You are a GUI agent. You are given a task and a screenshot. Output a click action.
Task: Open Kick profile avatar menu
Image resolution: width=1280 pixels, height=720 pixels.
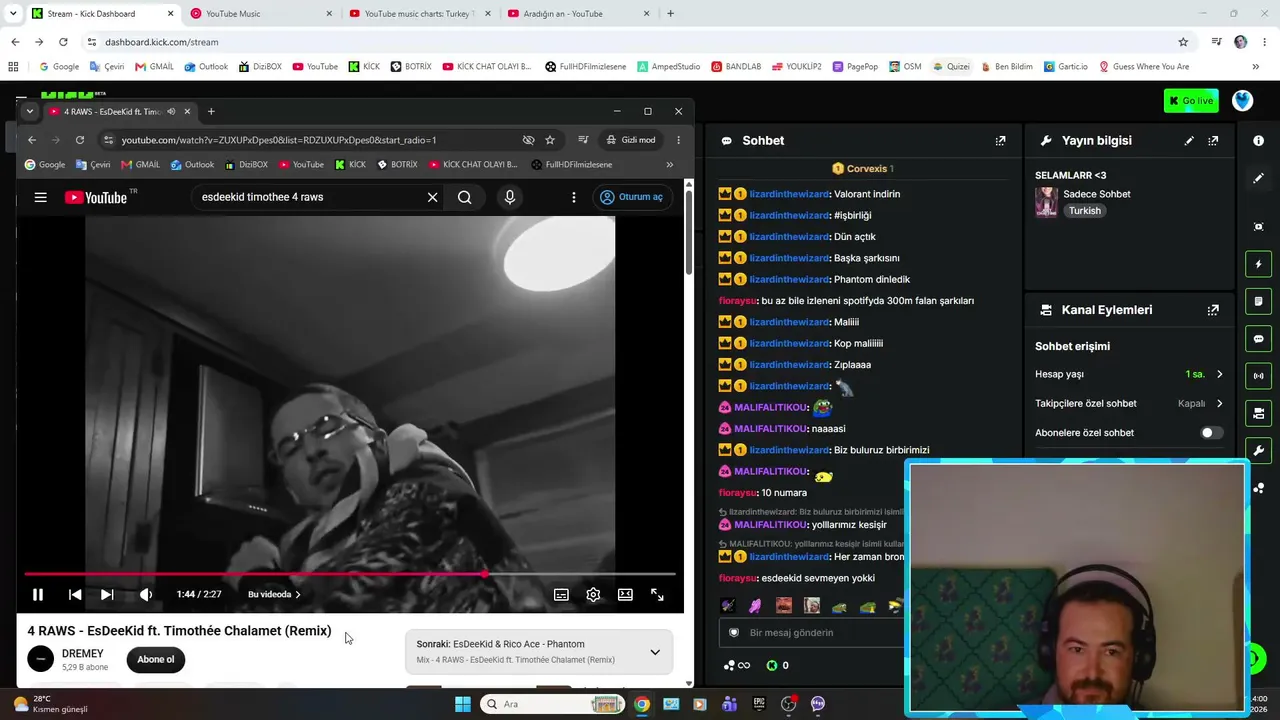(x=1242, y=101)
